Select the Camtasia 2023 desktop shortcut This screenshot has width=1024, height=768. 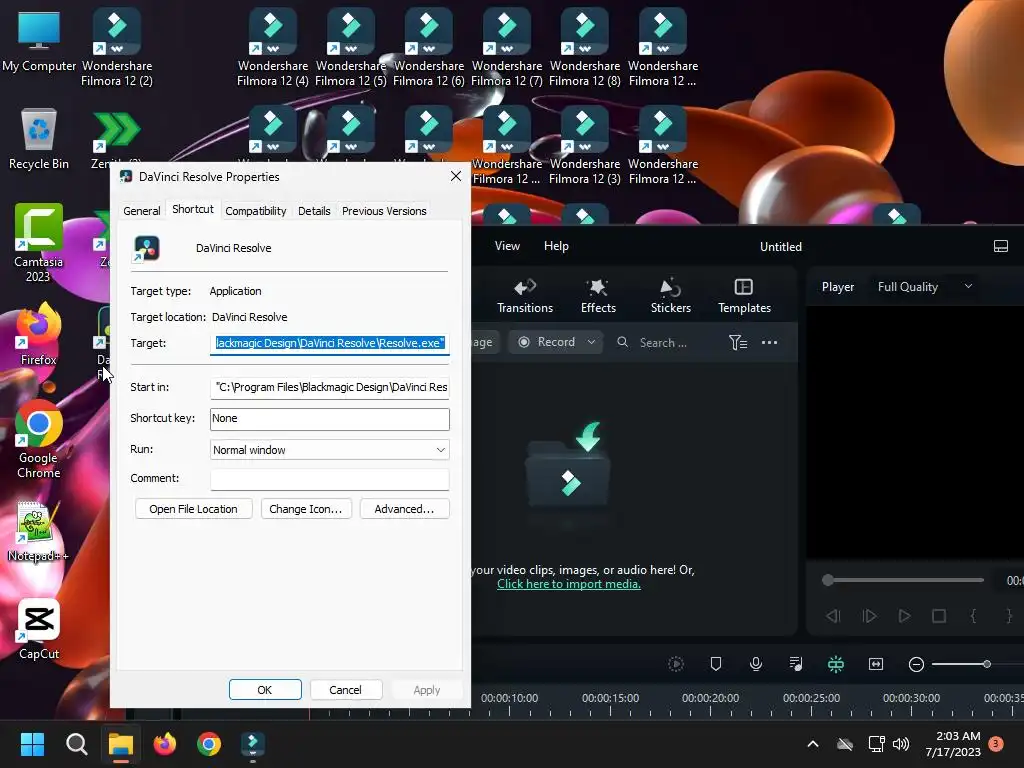pos(39,243)
